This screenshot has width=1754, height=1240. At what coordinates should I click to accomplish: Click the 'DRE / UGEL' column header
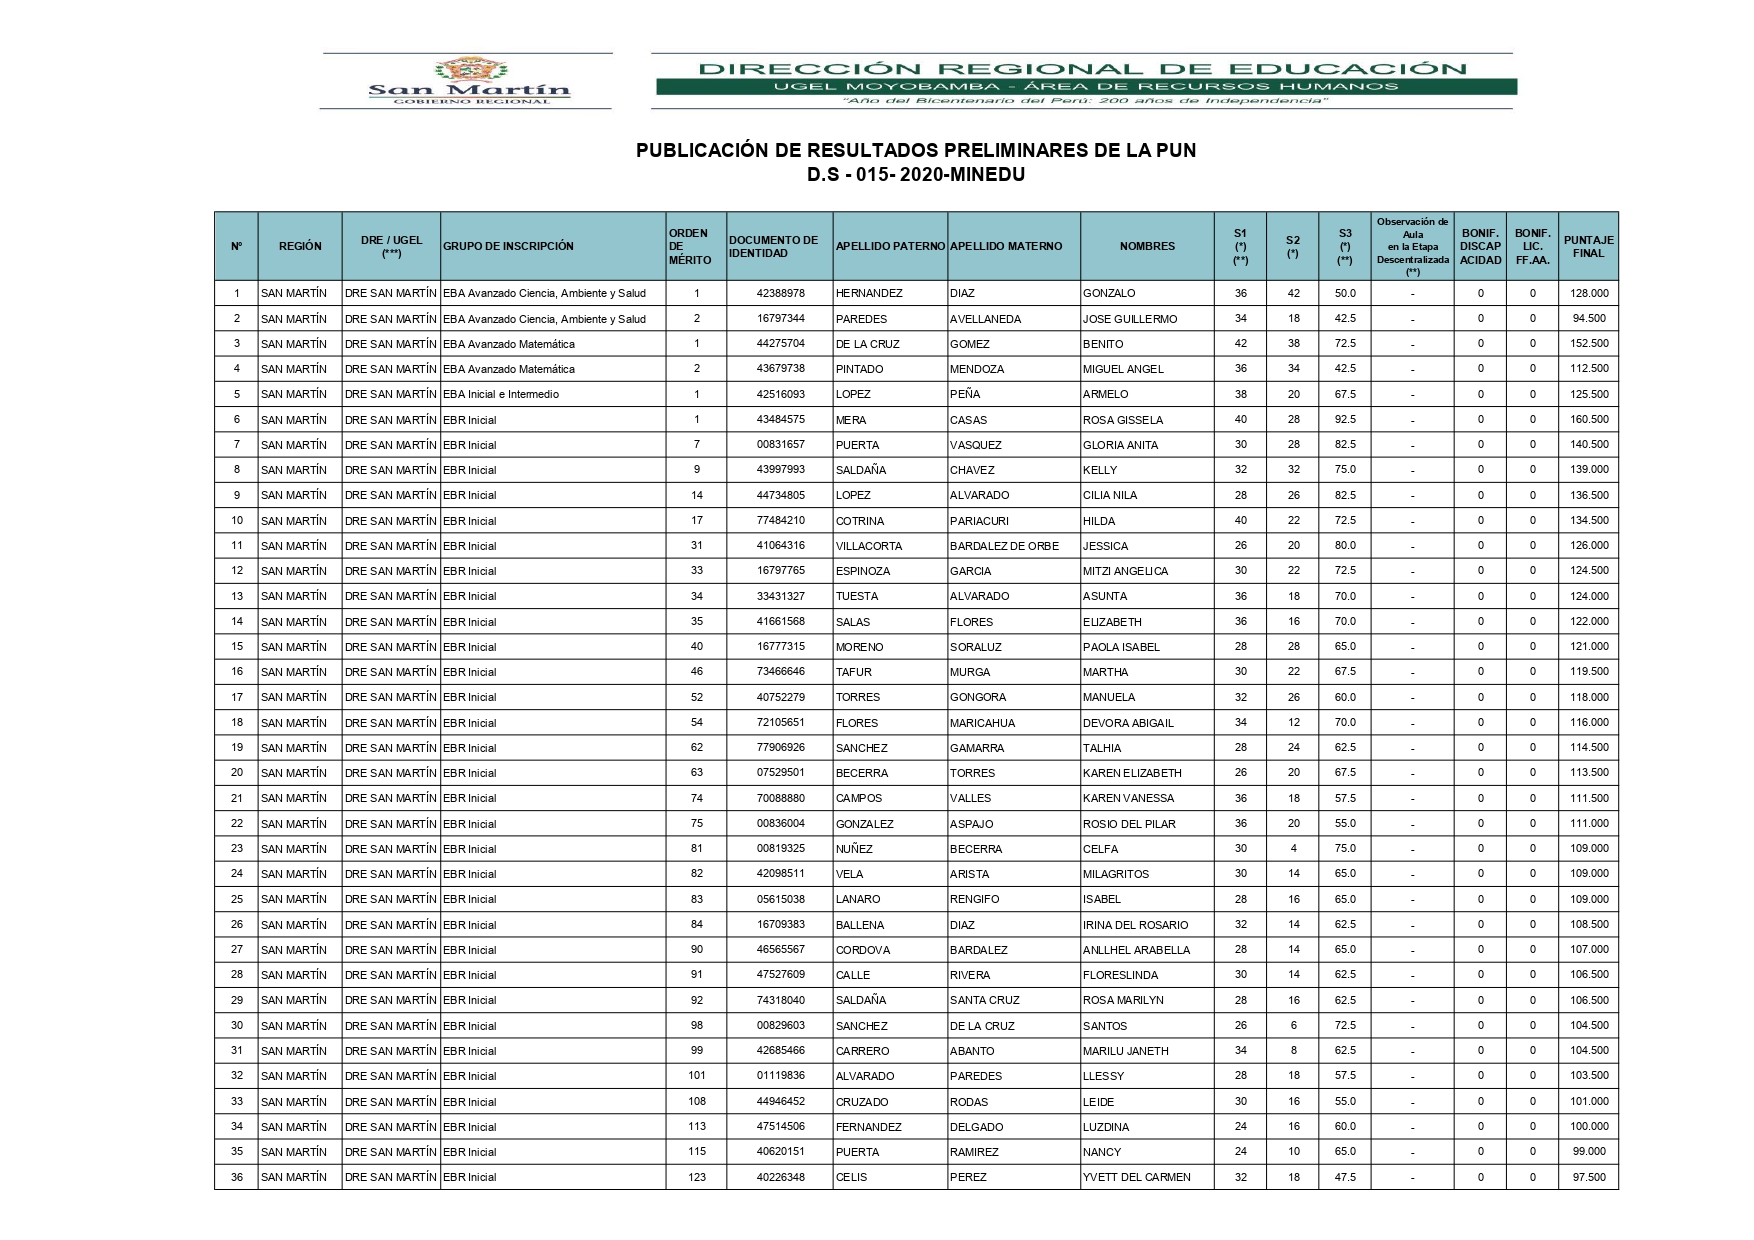(391, 246)
